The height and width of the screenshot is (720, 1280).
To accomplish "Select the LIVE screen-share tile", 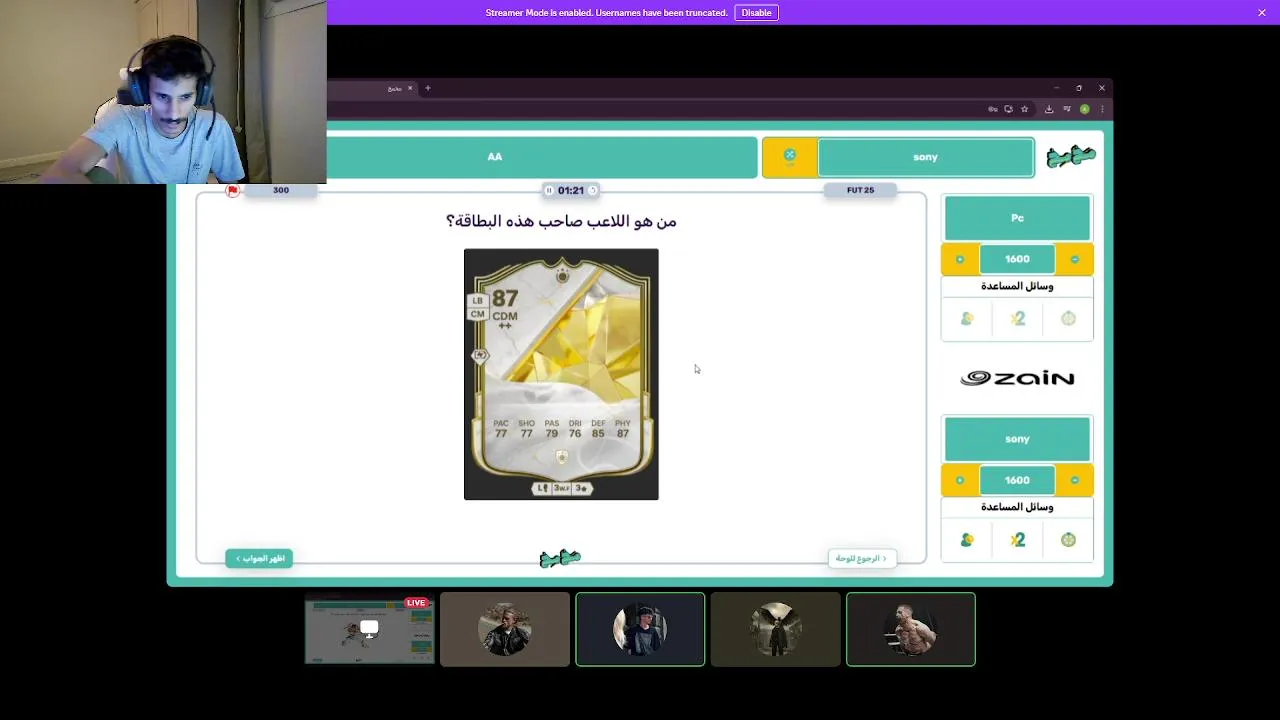I will point(370,629).
